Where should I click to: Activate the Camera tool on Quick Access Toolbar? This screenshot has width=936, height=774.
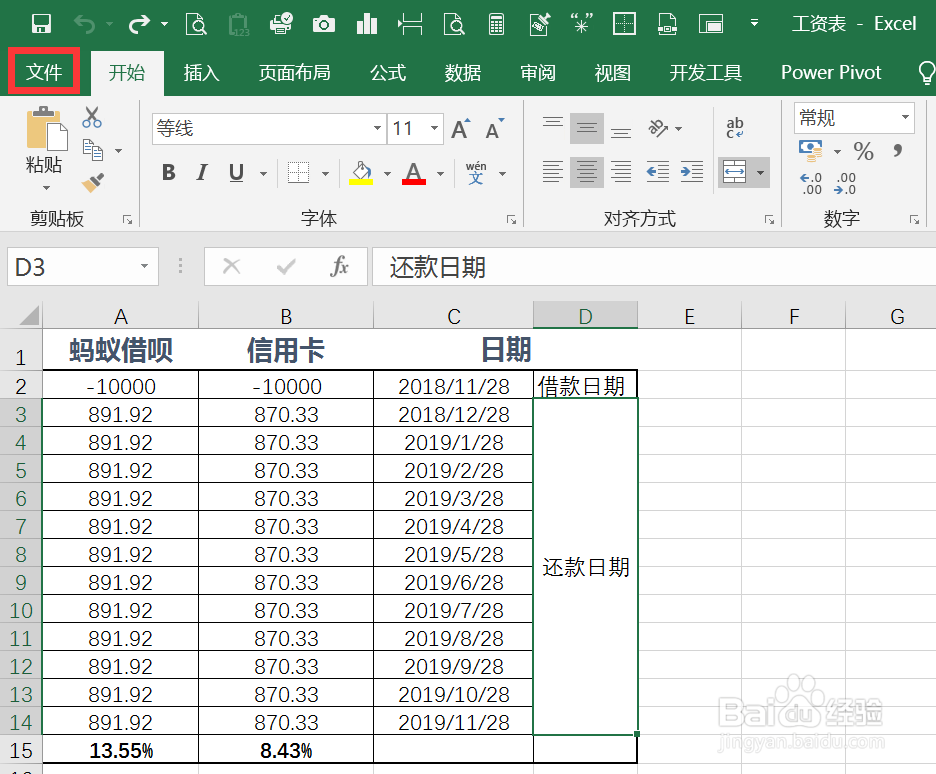point(323,22)
